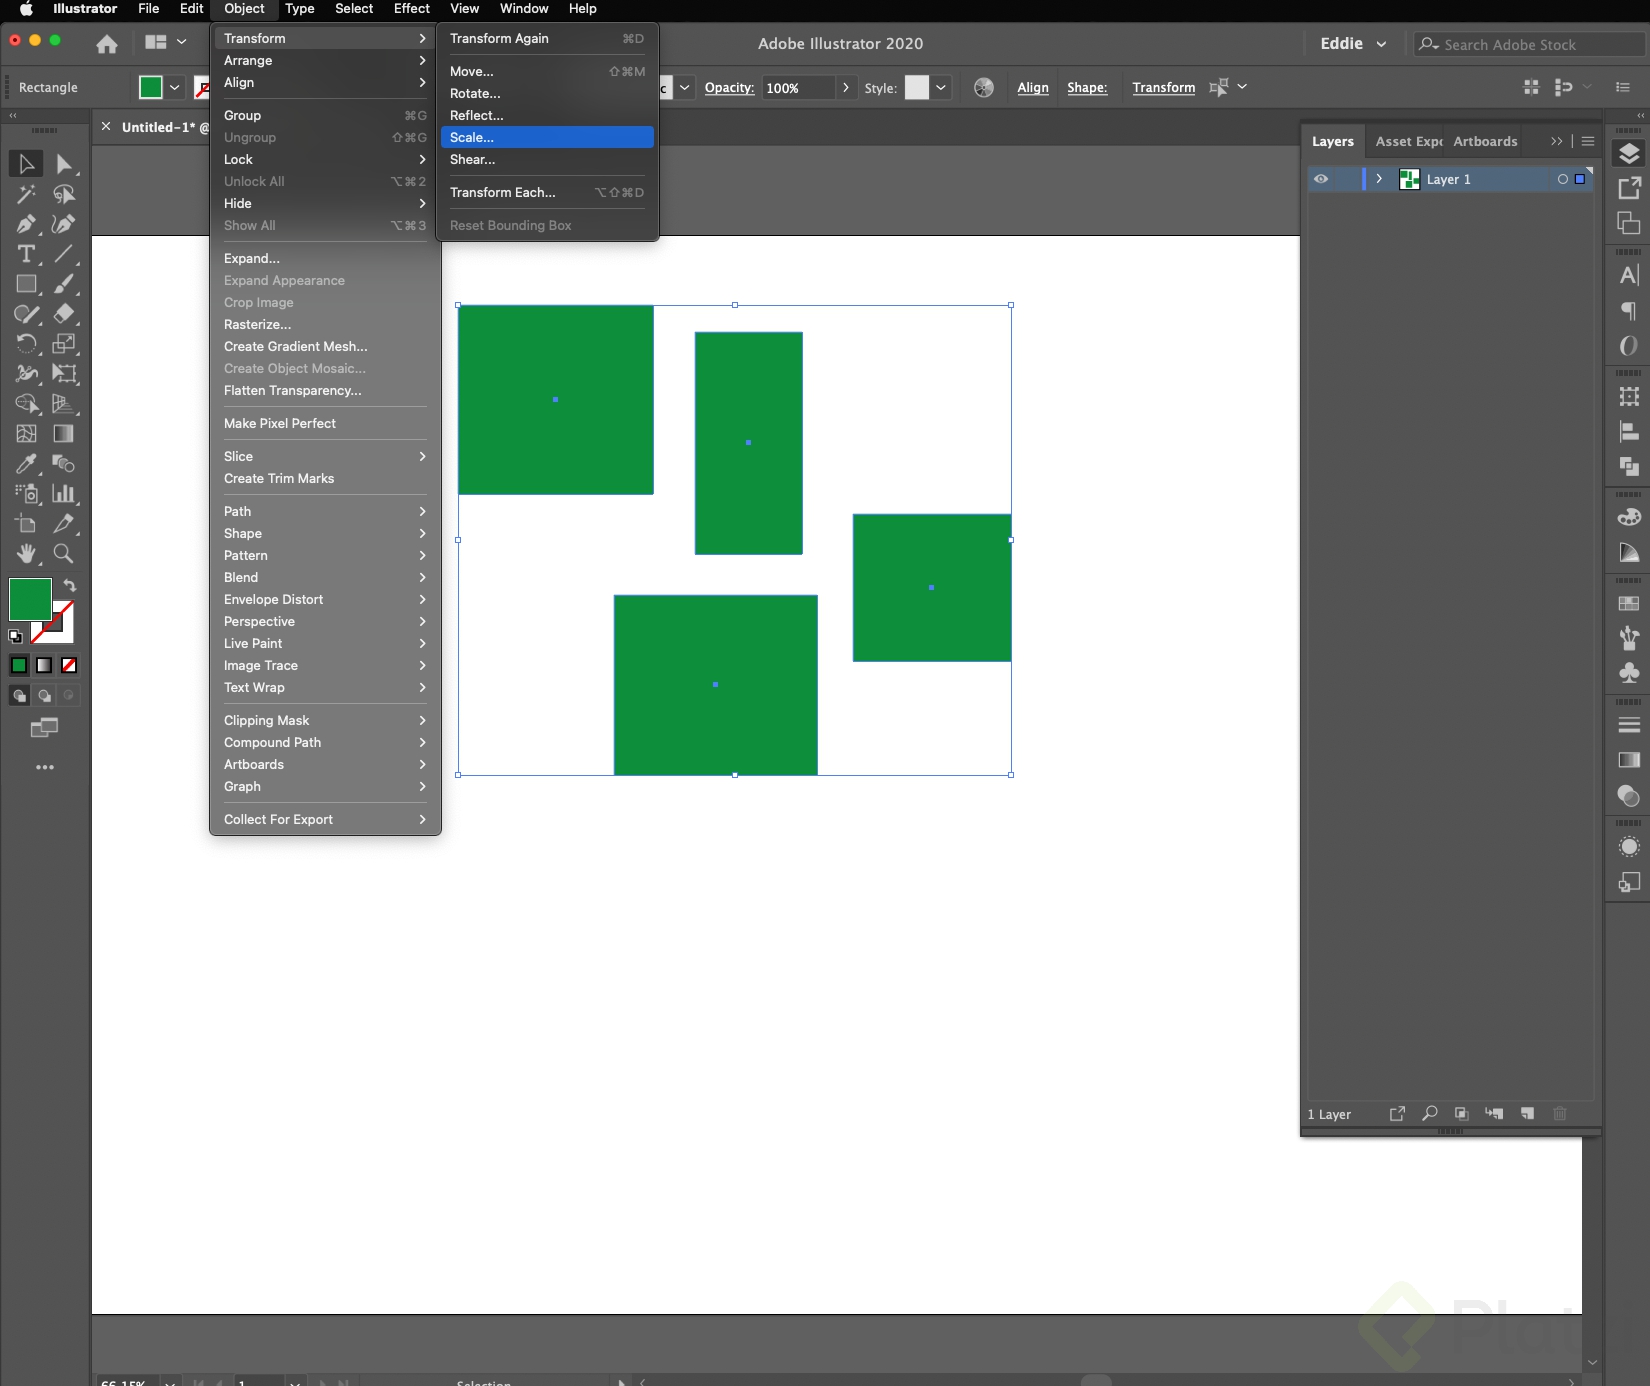
Task: Expand the Opacity slider arrow
Action: click(x=846, y=87)
